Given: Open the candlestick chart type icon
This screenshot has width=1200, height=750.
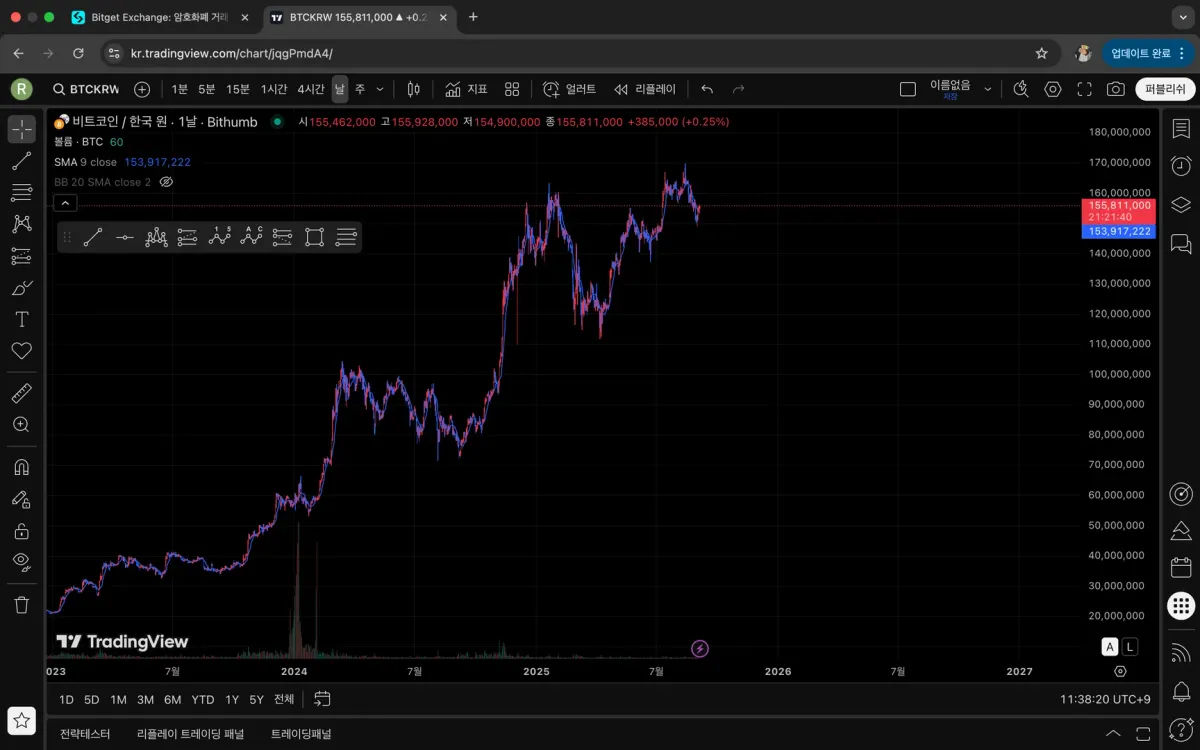Looking at the screenshot, I should point(414,89).
